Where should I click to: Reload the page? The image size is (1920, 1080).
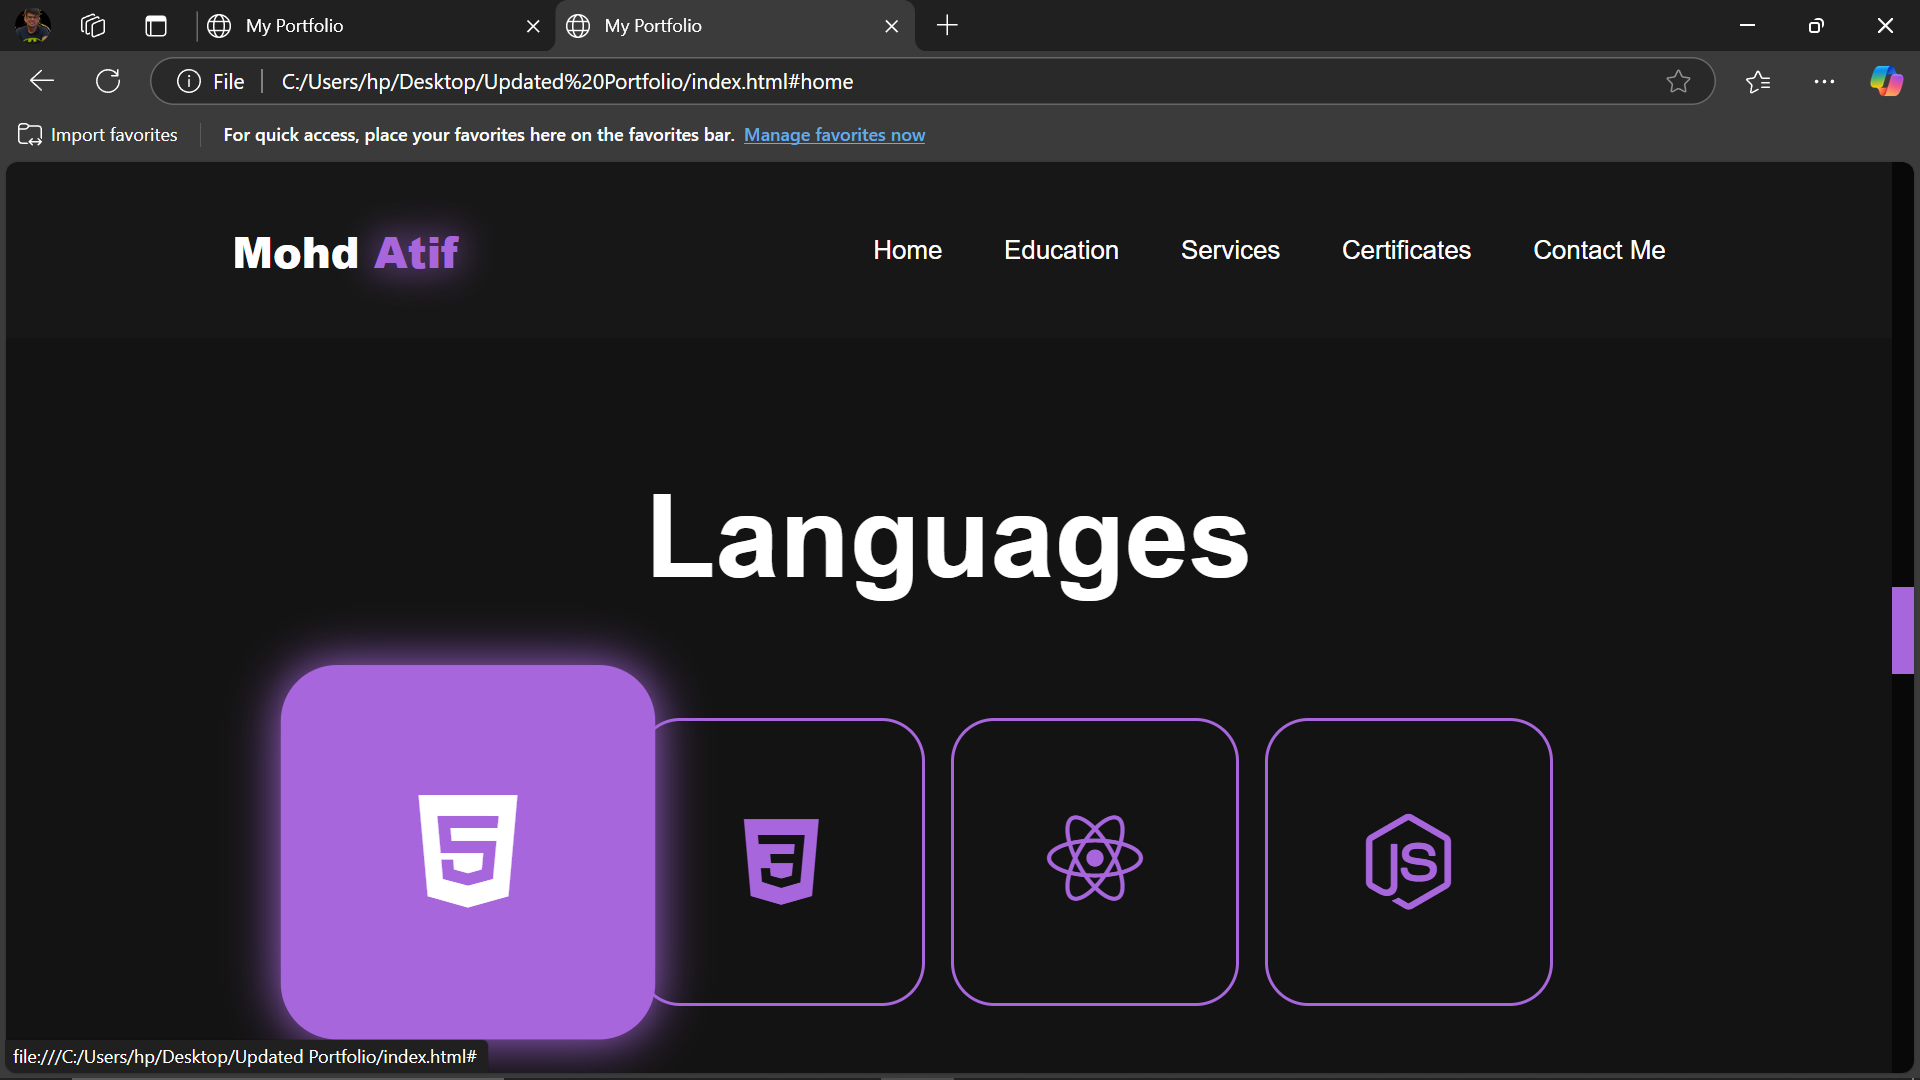pos(108,81)
